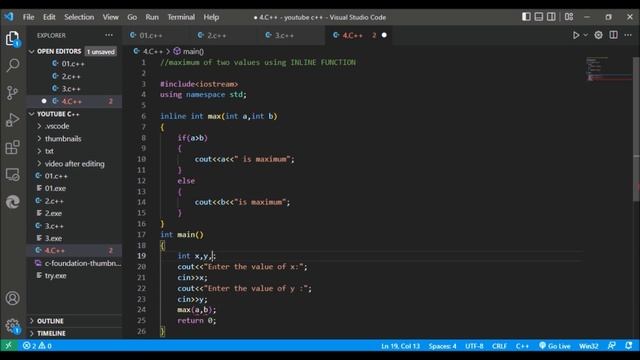Open the Edit menu
The image size is (640, 360).
[49, 17]
